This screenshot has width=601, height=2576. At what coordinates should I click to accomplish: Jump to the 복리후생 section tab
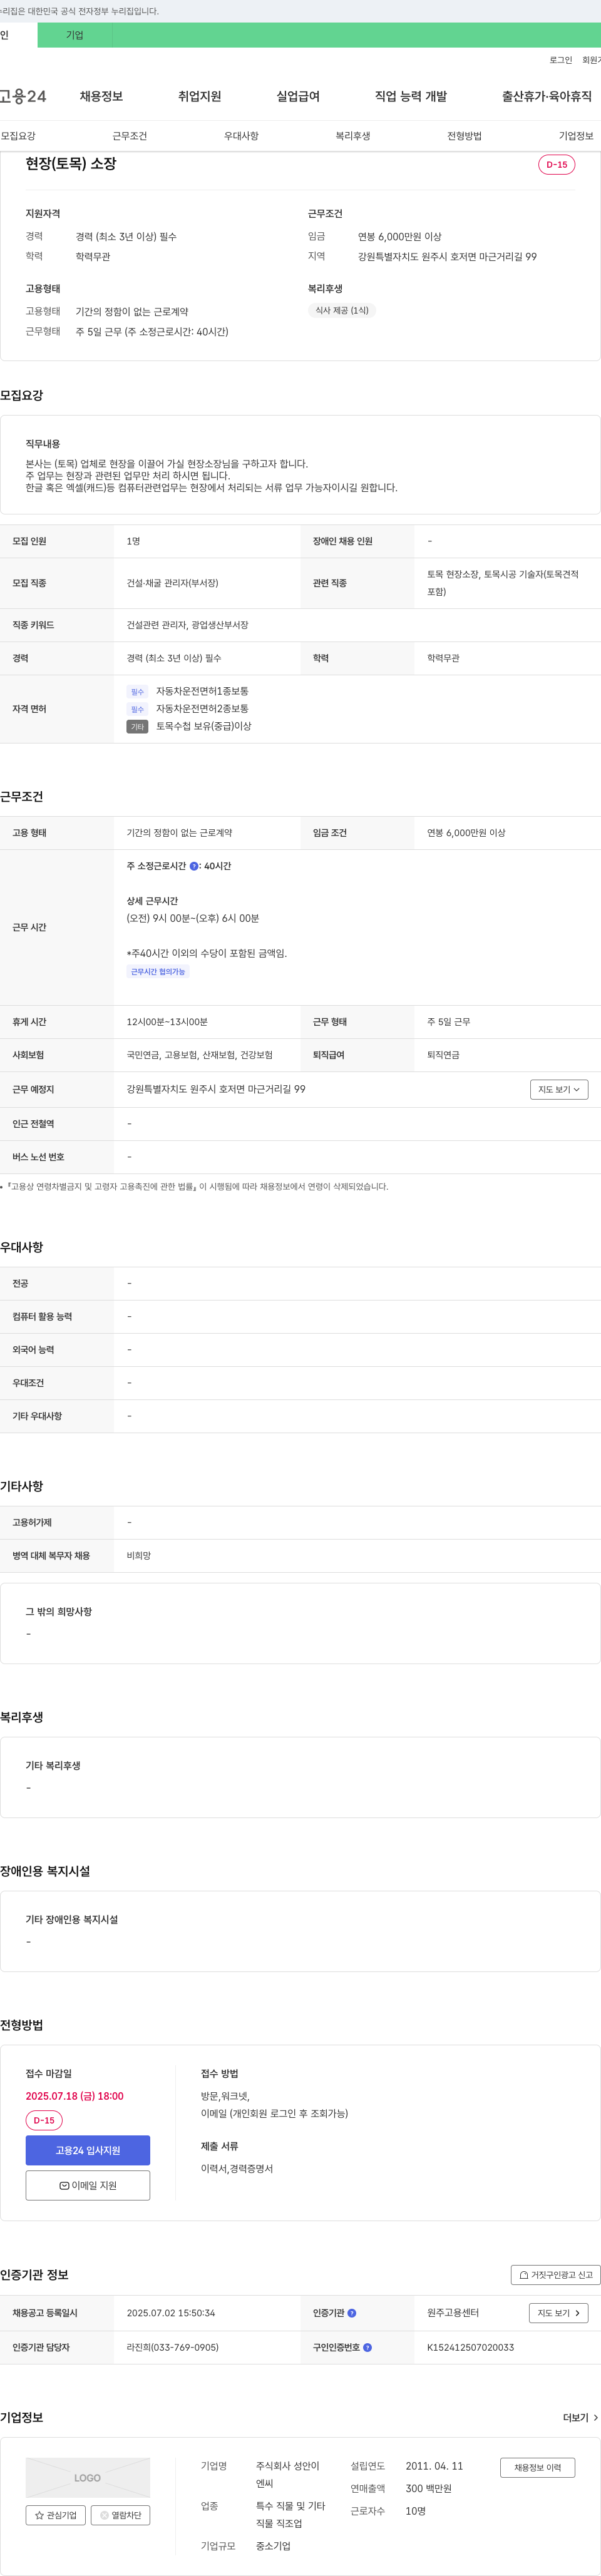353,136
